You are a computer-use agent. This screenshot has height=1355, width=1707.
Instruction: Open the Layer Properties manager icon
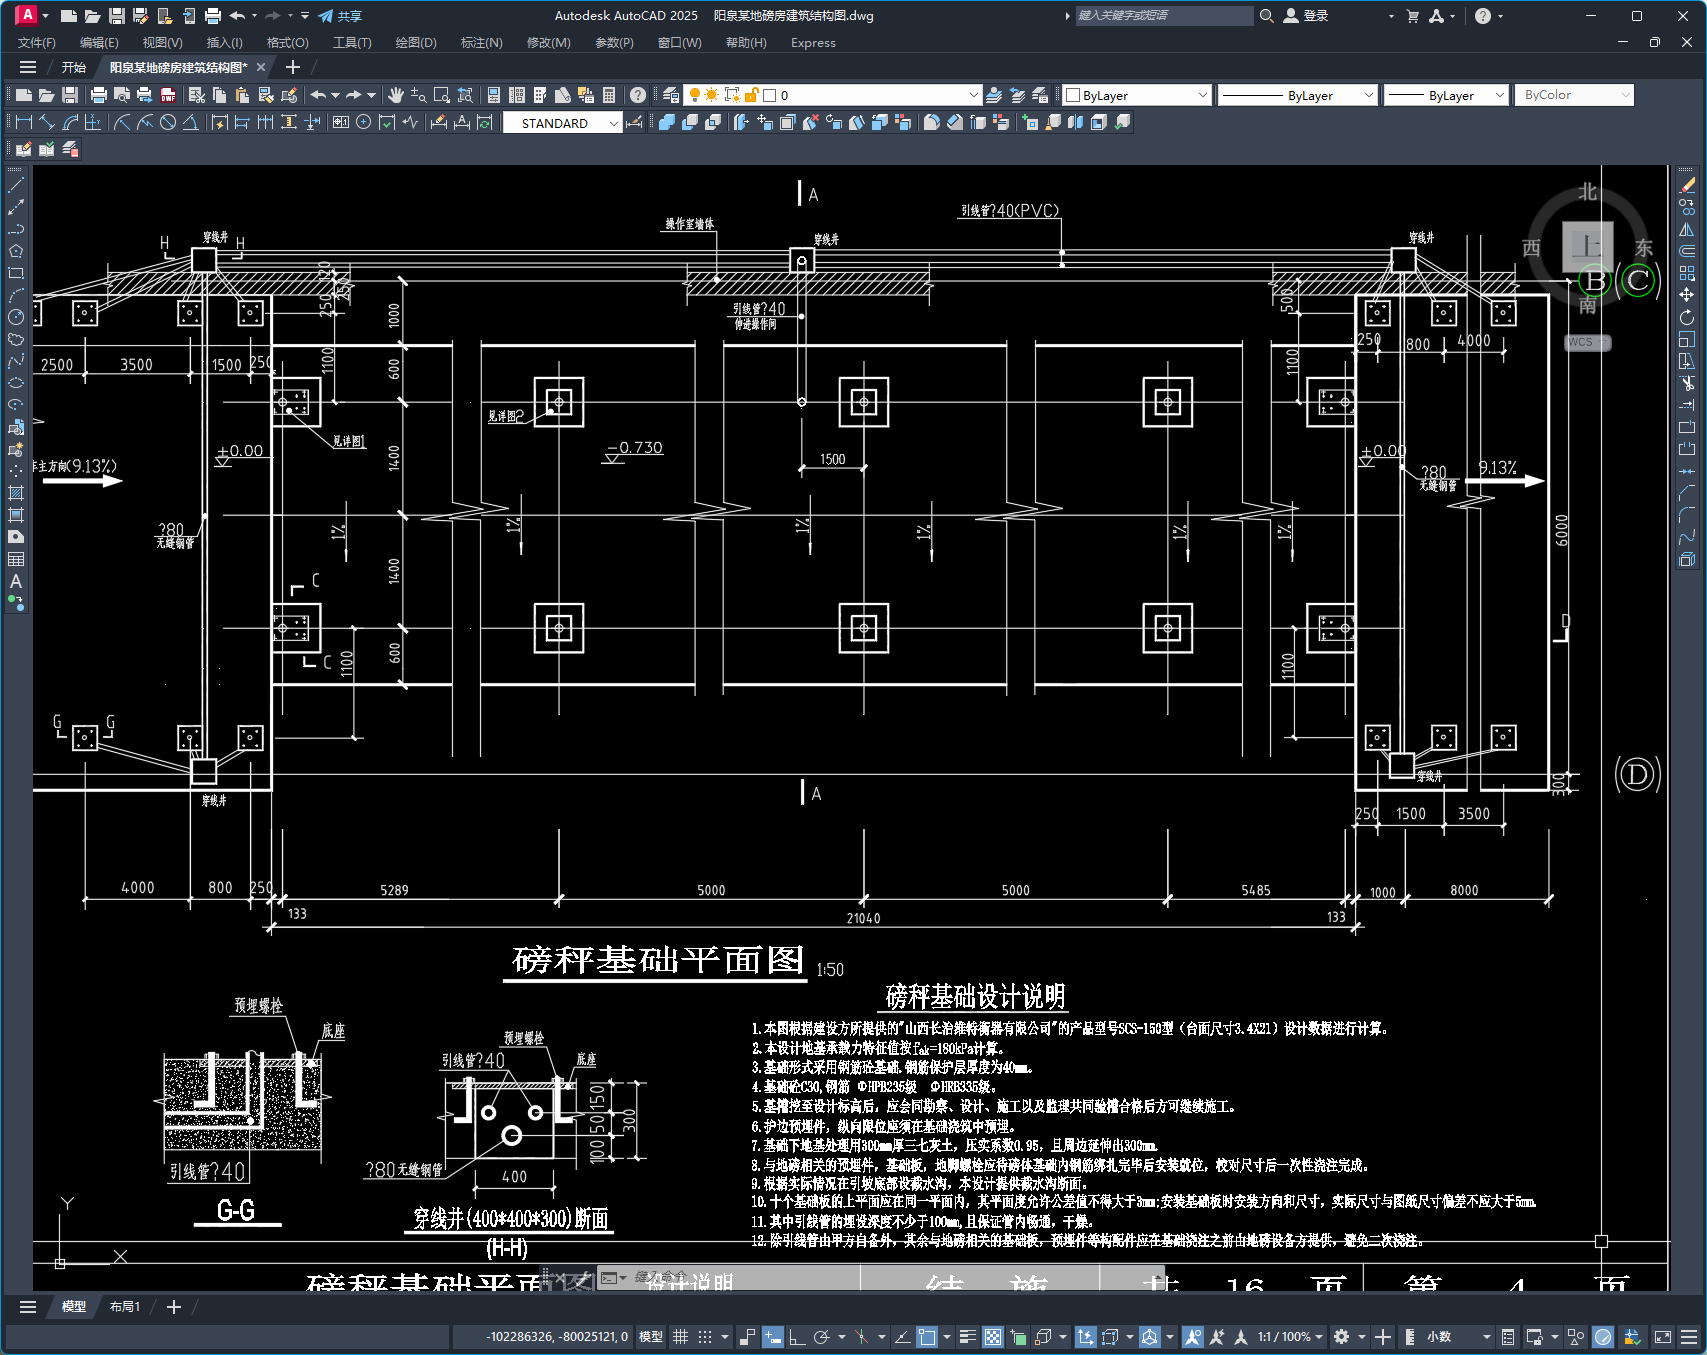671,95
